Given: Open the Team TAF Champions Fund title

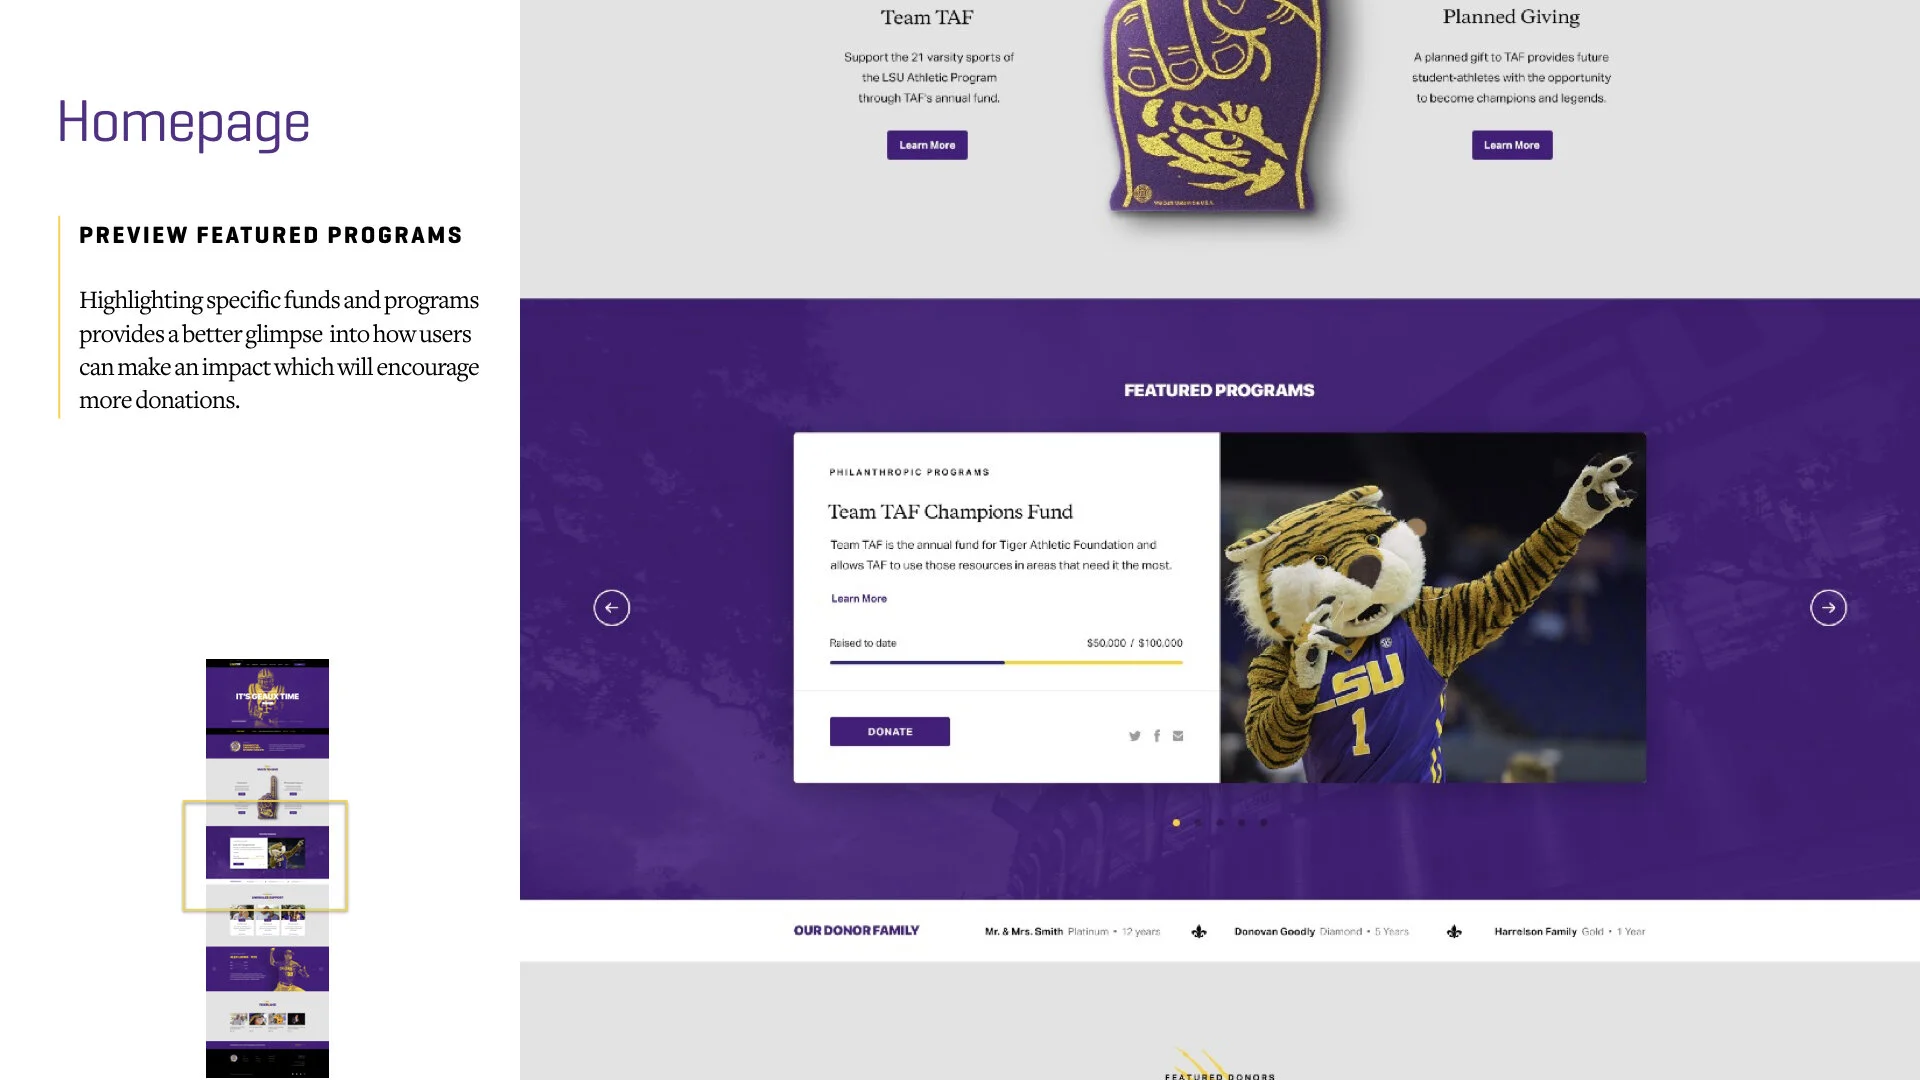Looking at the screenshot, I should coord(950,512).
